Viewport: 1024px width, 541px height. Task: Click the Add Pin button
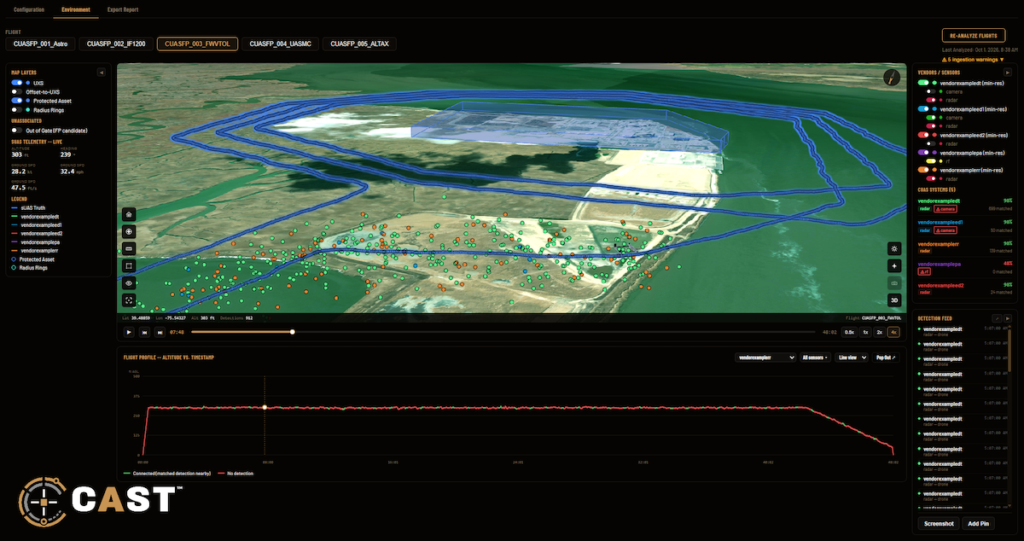(x=978, y=523)
